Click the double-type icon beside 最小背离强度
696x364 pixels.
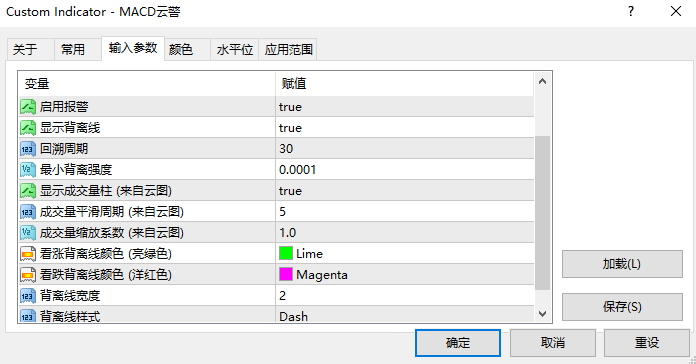(x=28, y=170)
